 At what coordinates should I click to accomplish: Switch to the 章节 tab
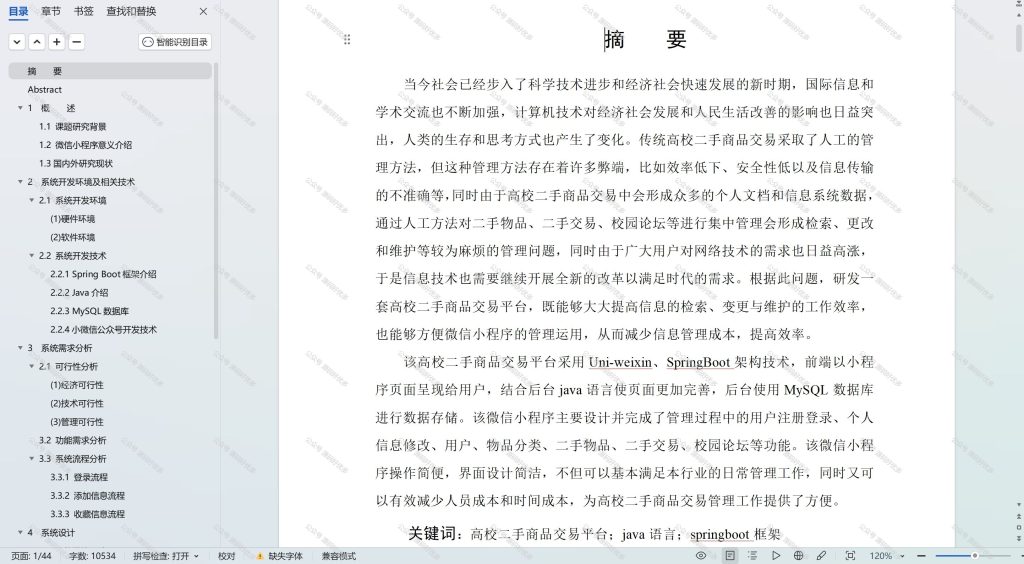pyautogui.click(x=50, y=11)
